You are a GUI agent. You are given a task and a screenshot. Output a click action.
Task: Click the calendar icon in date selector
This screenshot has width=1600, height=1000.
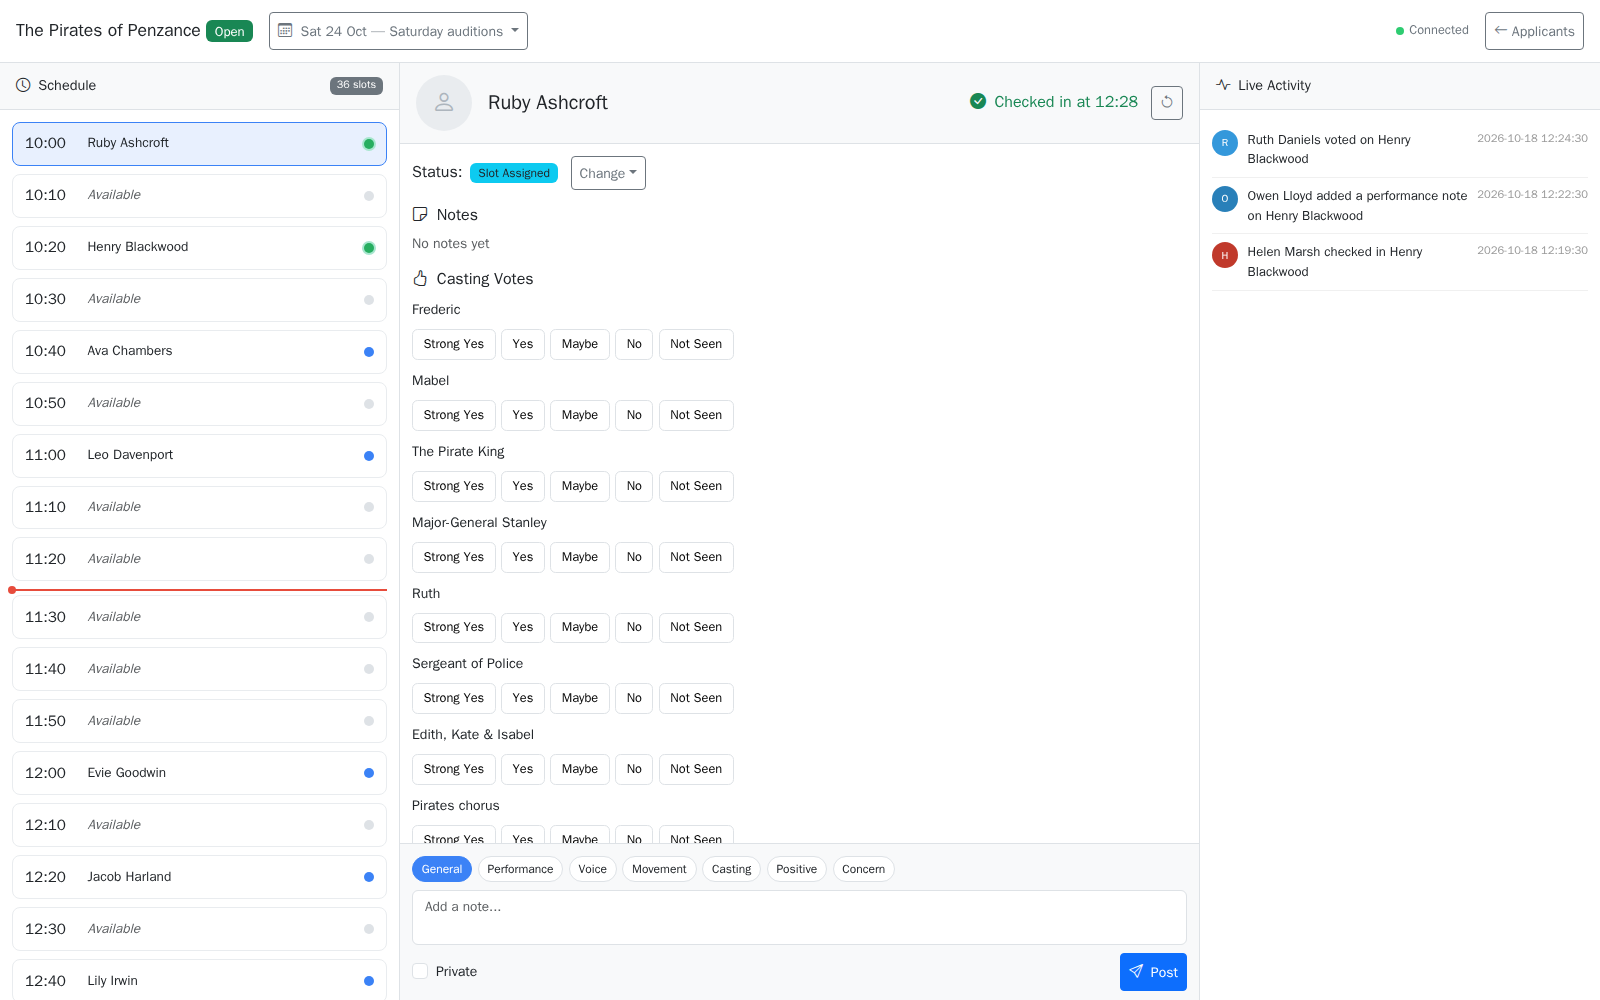click(x=285, y=31)
